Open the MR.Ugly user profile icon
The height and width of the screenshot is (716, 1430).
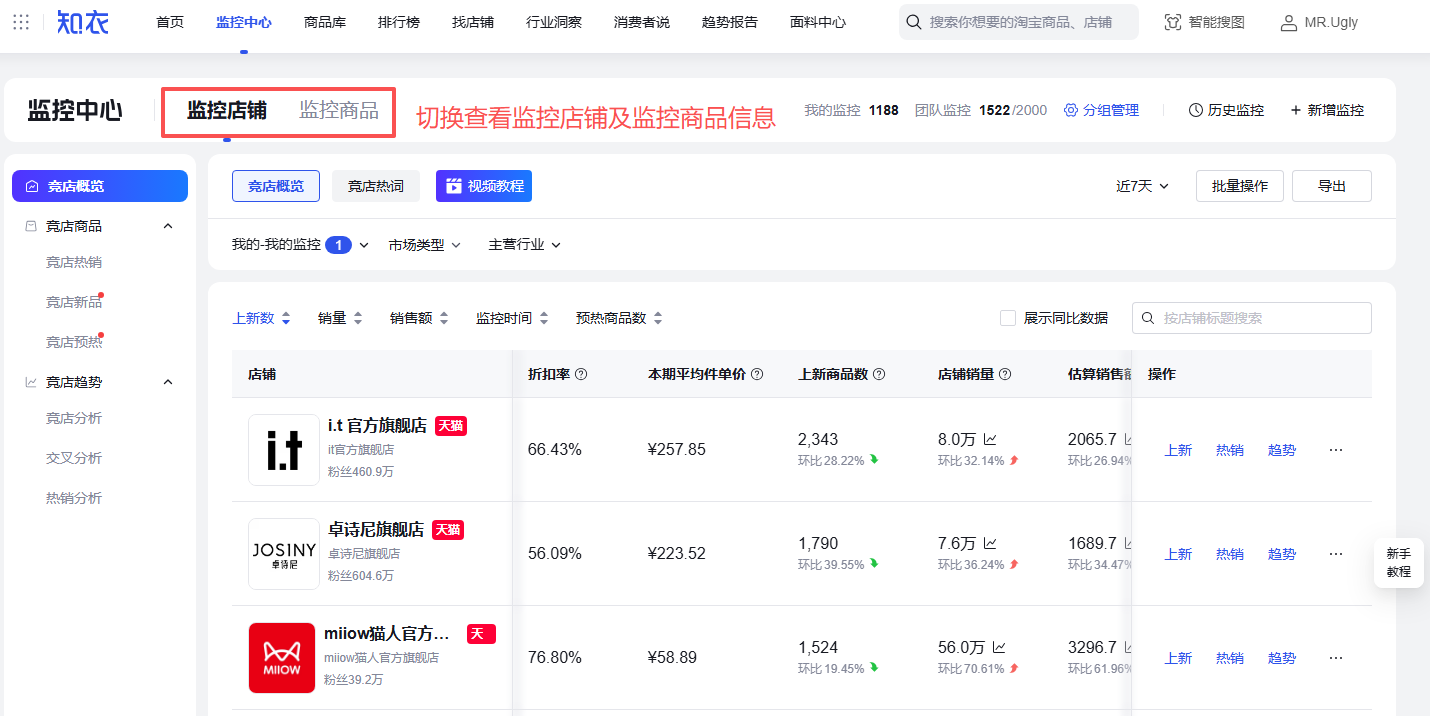pos(1289,22)
